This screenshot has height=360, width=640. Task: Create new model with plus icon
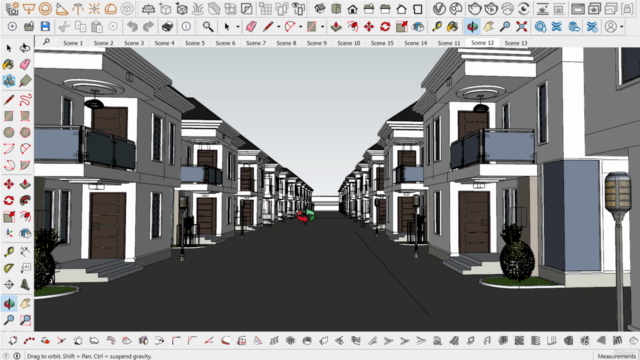pos(12,27)
